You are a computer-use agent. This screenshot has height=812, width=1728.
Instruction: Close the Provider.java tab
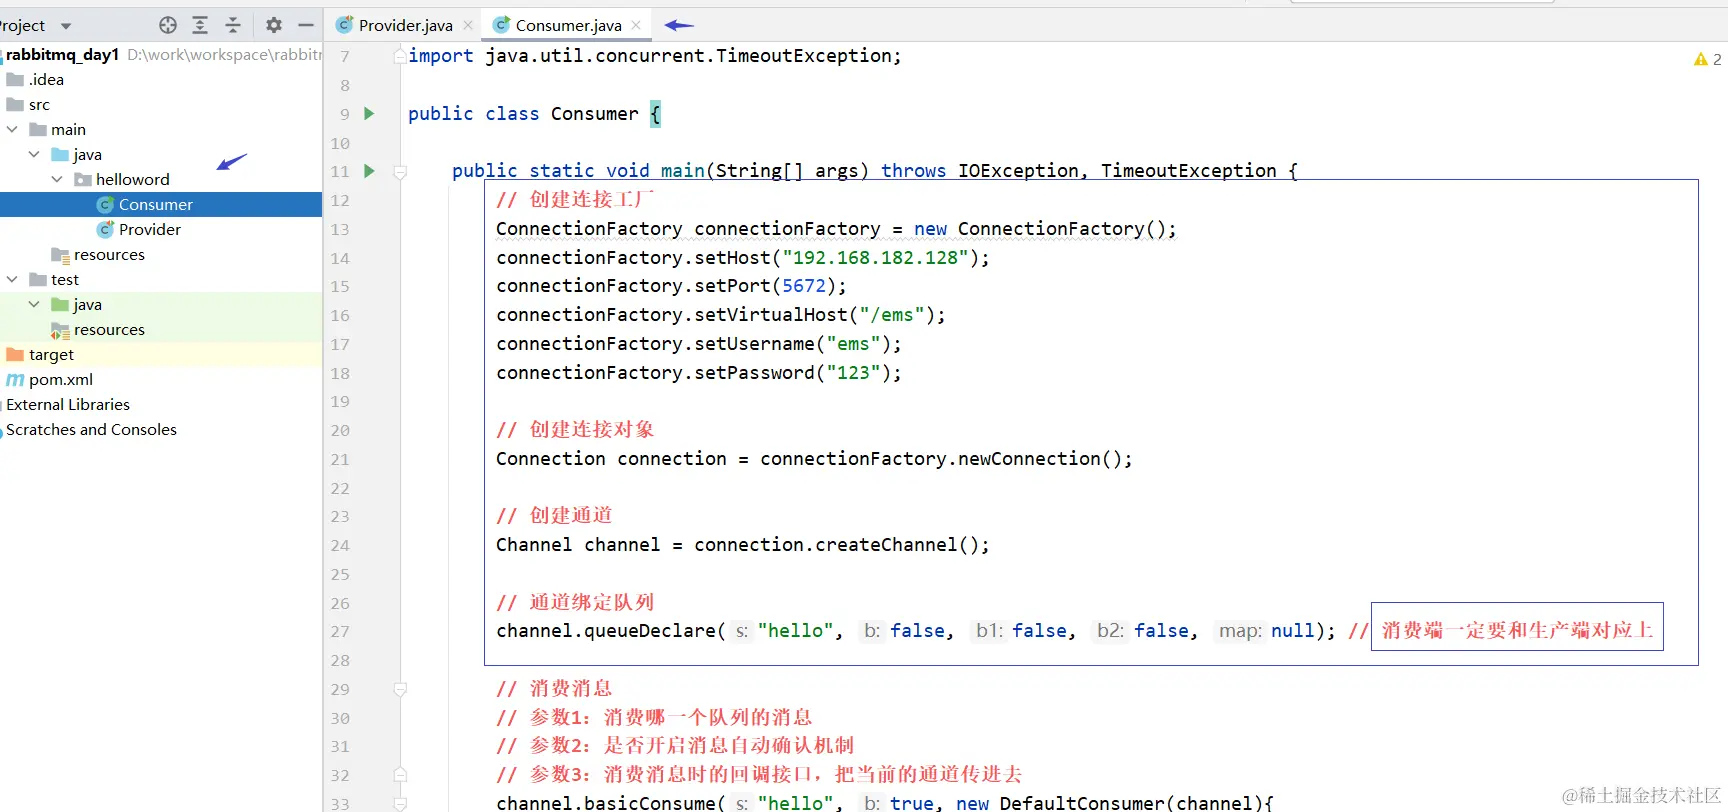pyautogui.click(x=468, y=25)
